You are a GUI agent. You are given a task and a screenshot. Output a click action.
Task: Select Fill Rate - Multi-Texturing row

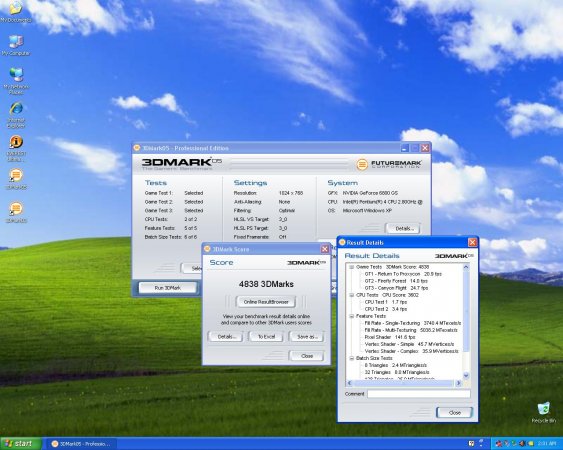click(411, 330)
